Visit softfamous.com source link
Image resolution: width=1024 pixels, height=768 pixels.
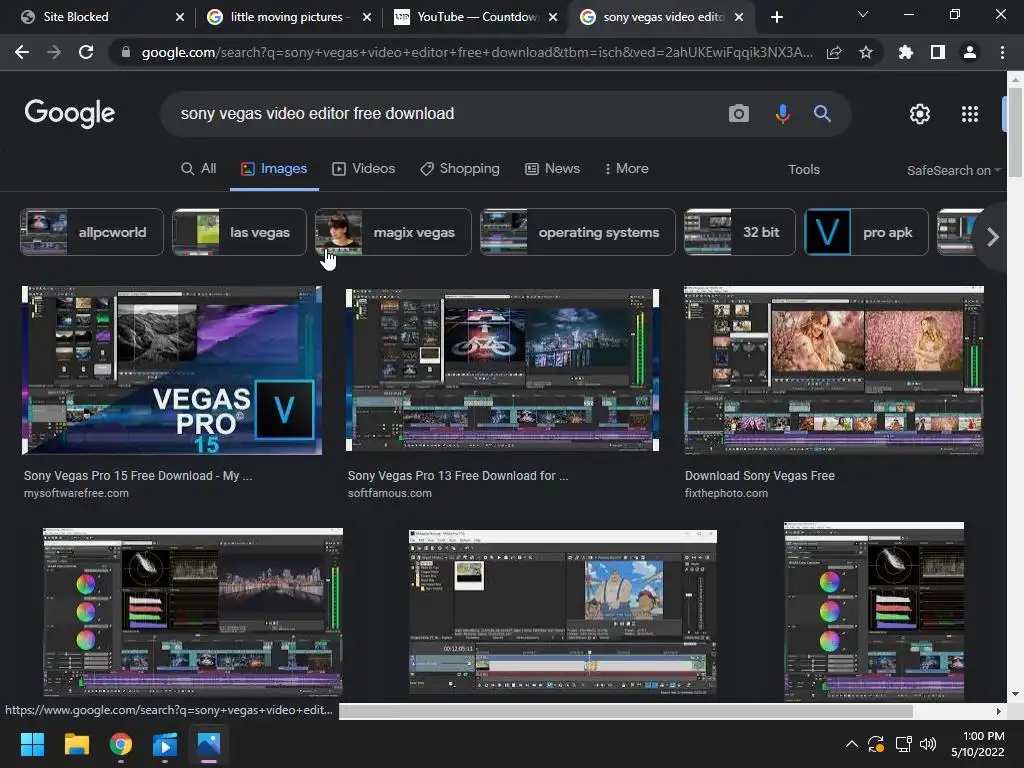[389, 493]
